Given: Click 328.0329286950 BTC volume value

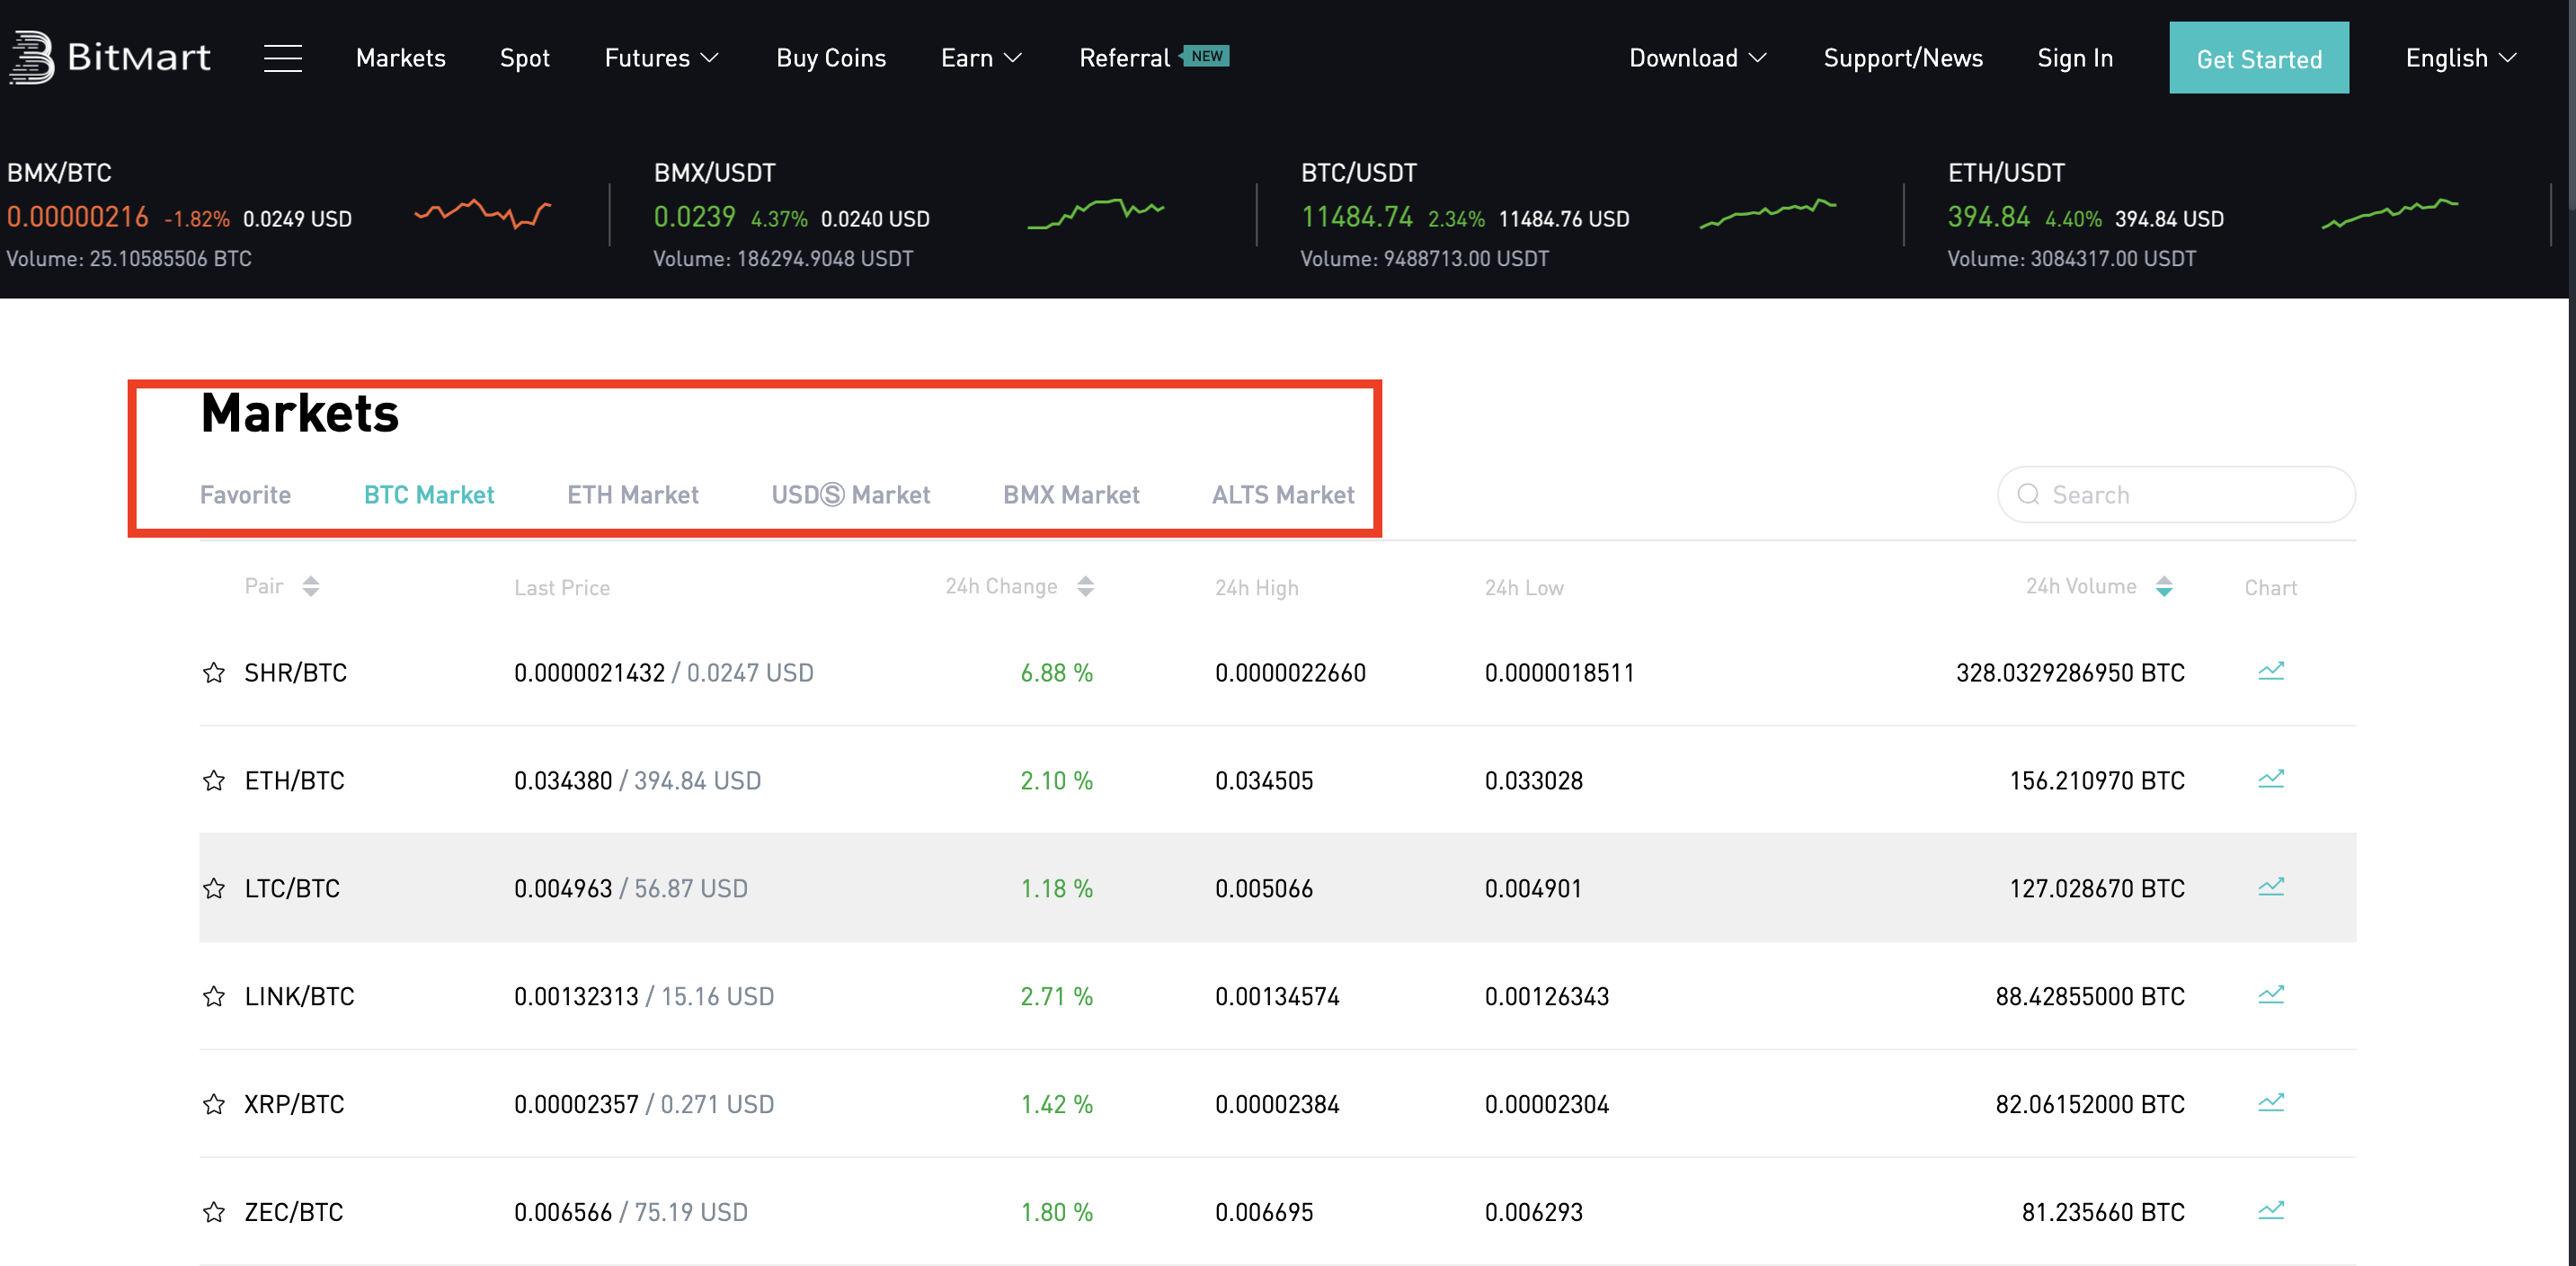Looking at the screenshot, I should 2070,673.
